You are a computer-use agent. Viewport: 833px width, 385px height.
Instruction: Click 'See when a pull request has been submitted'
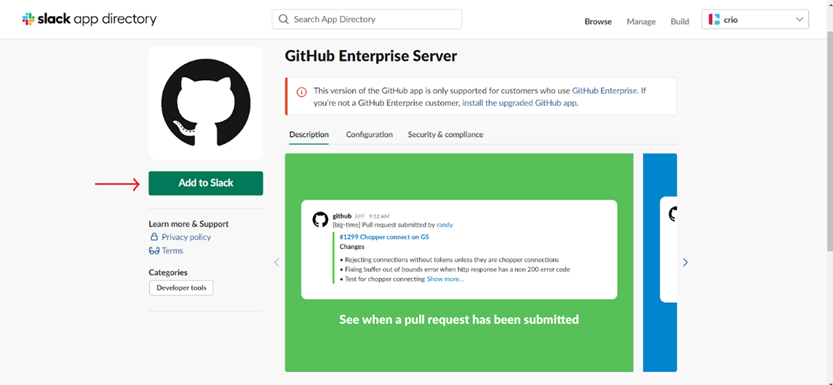pyautogui.click(x=459, y=320)
